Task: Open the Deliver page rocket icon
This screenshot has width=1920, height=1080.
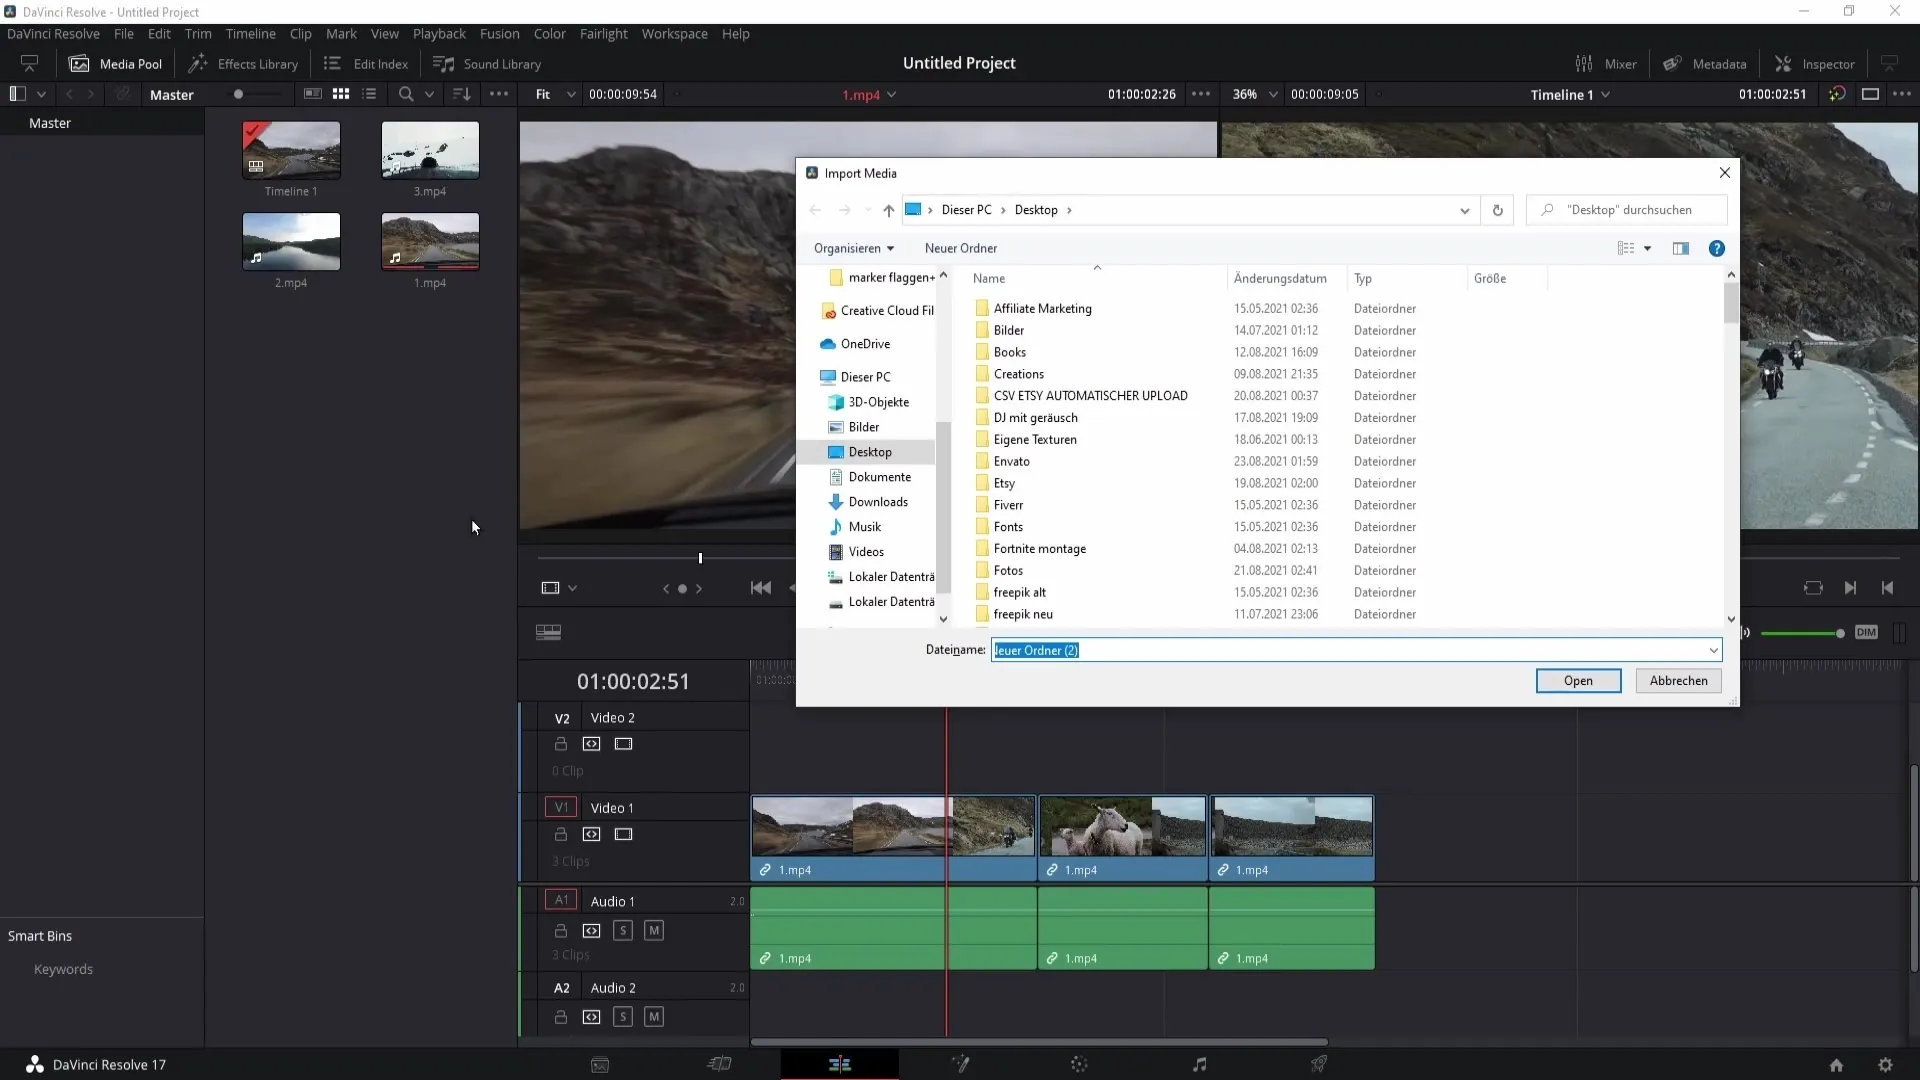Action: 1319,1064
